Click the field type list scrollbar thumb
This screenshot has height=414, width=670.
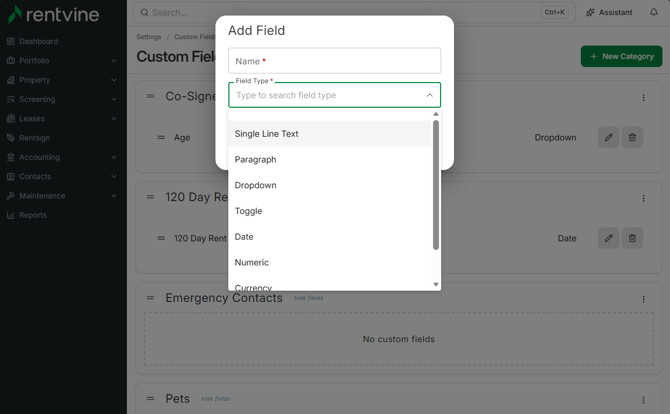click(436, 185)
